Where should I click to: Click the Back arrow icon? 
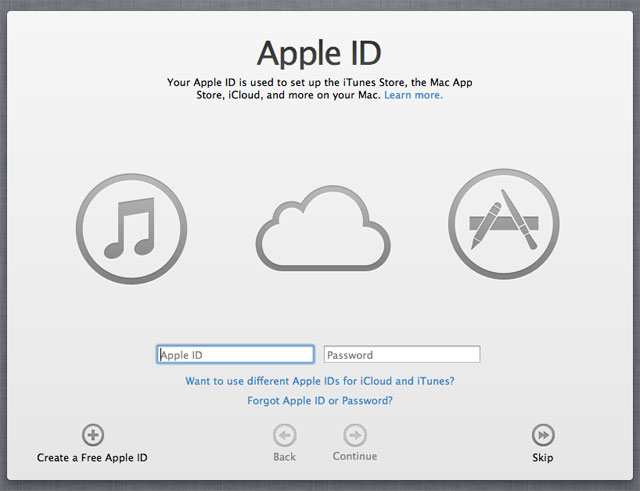point(284,435)
